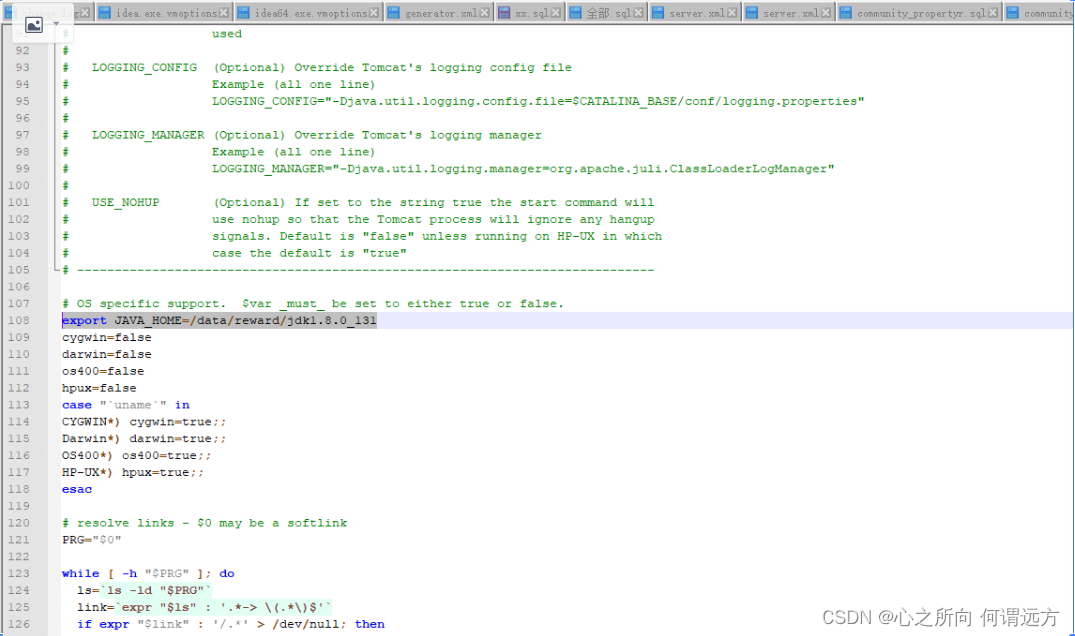Click the LOGGING_MANAGER variable name
The image size is (1075, 636).
[148, 135]
